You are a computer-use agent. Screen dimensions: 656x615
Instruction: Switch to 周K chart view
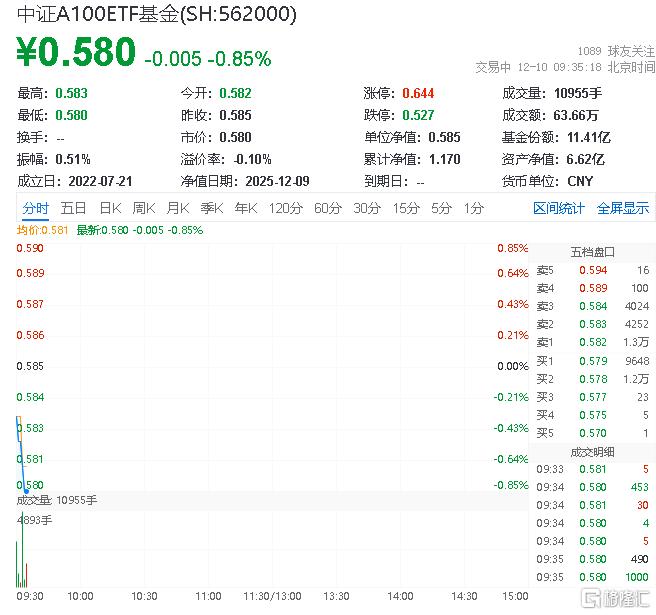pos(144,208)
